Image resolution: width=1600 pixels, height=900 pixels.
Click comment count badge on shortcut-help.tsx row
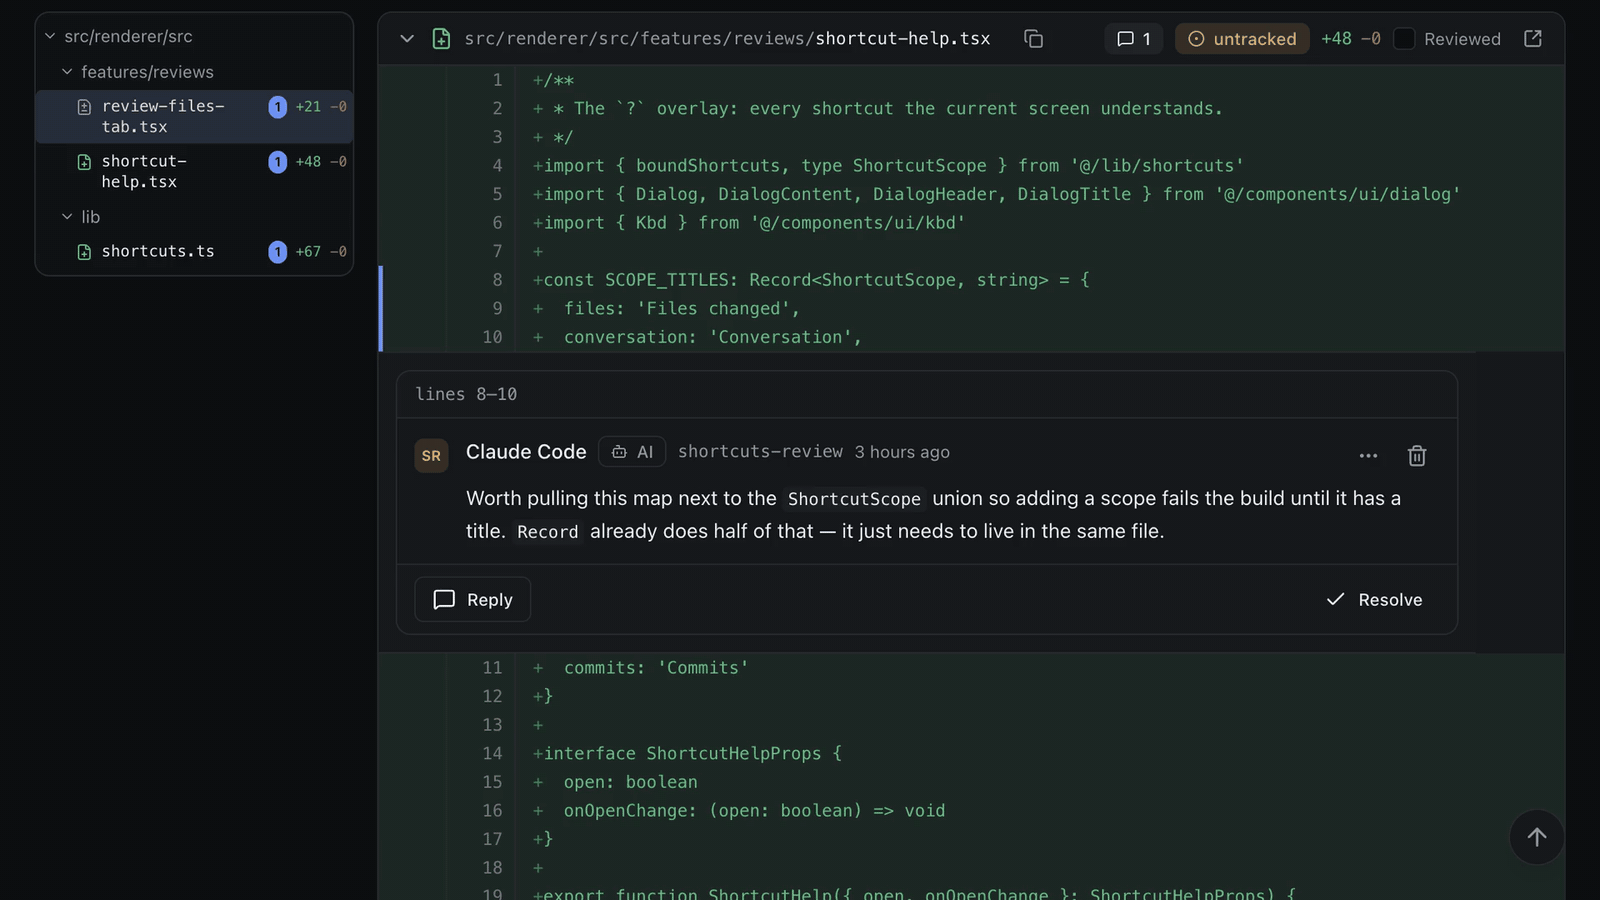[x=278, y=162]
